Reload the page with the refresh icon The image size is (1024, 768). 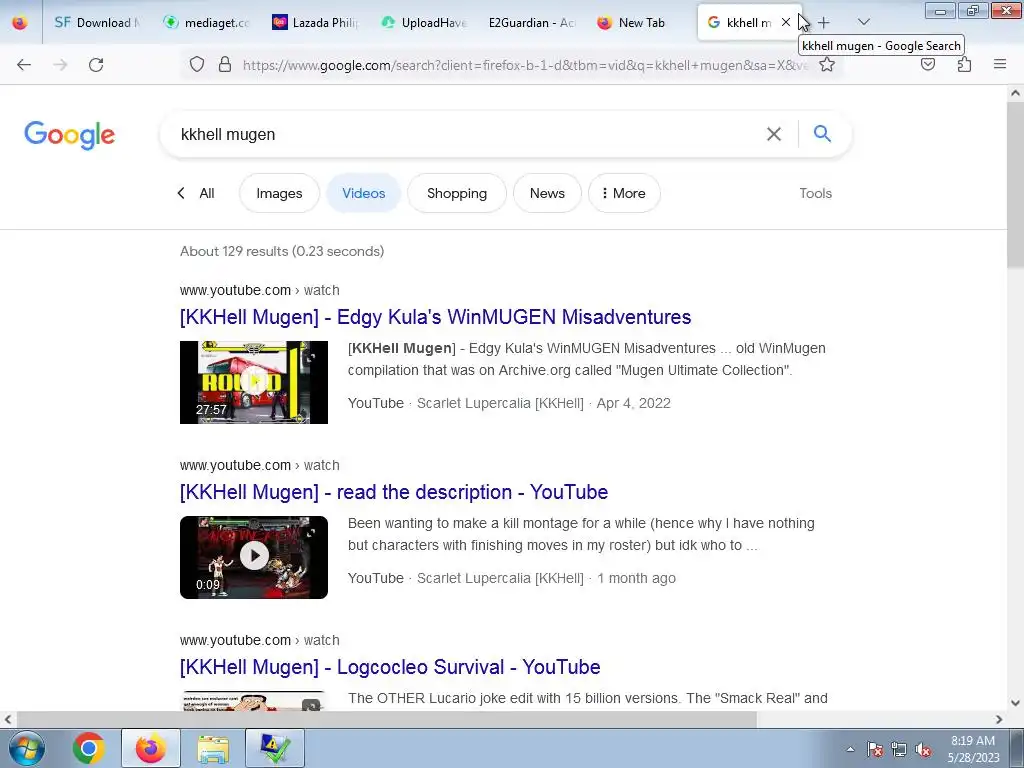96,65
